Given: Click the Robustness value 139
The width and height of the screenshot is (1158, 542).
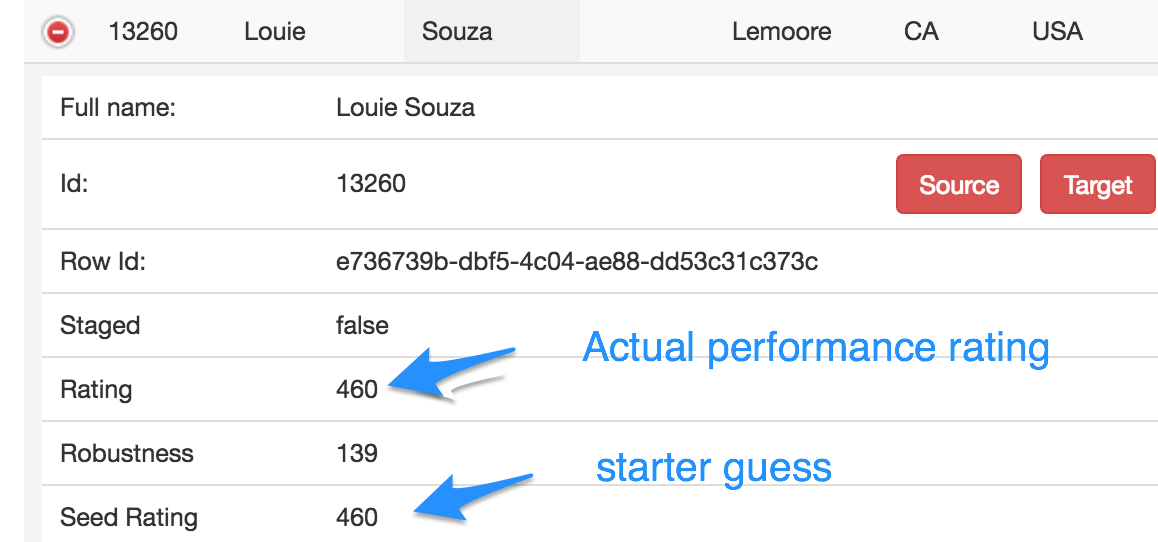Looking at the screenshot, I should pyautogui.click(x=357, y=453).
